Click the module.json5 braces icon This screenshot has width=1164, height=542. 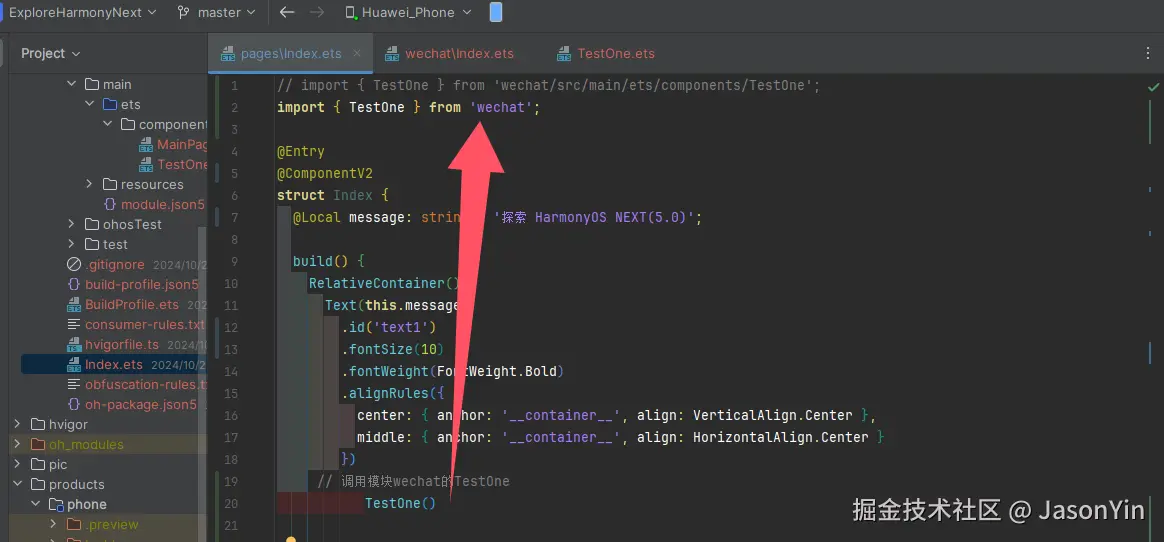tap(109, 204)
